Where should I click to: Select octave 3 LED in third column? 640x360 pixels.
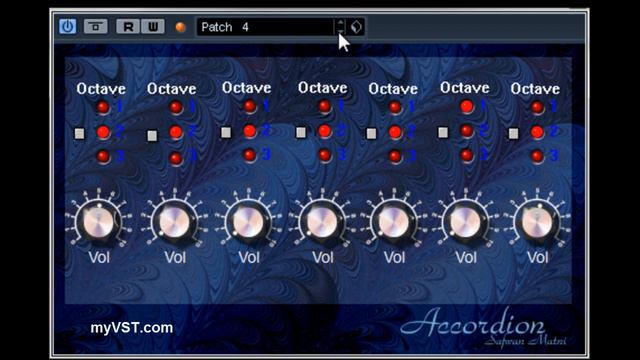pyautogui.click(x=250, y=155)
